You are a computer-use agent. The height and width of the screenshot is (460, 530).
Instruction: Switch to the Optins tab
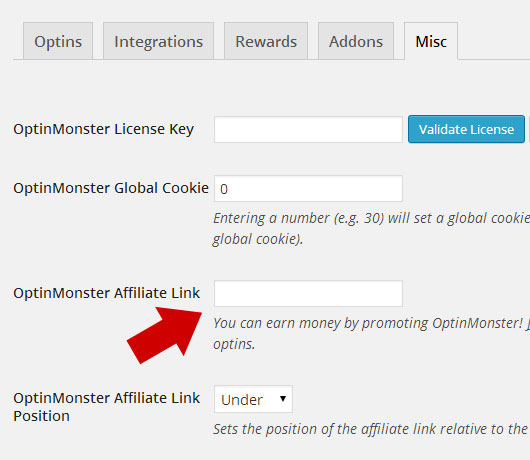[x=58, y=41]
